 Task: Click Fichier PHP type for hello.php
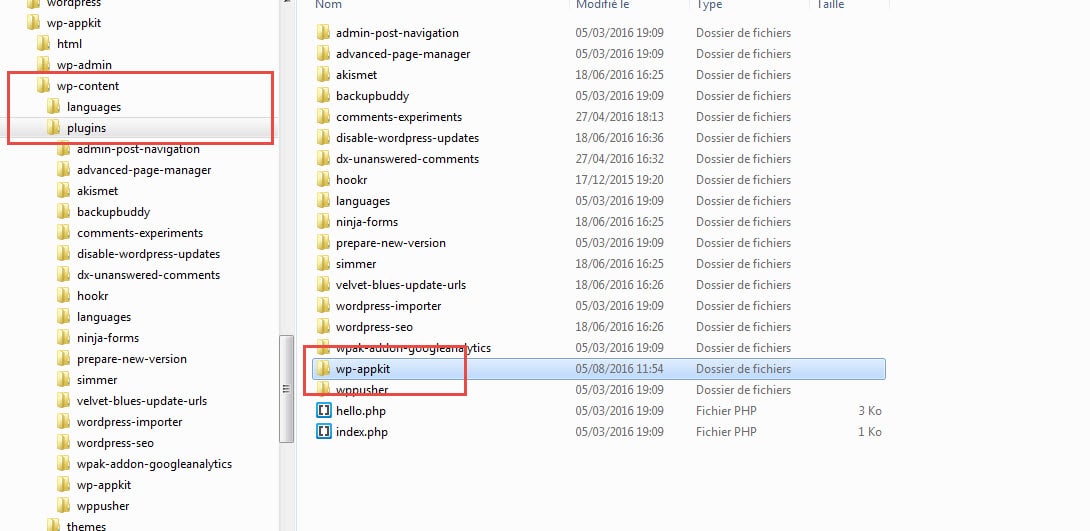pos(726,411)
